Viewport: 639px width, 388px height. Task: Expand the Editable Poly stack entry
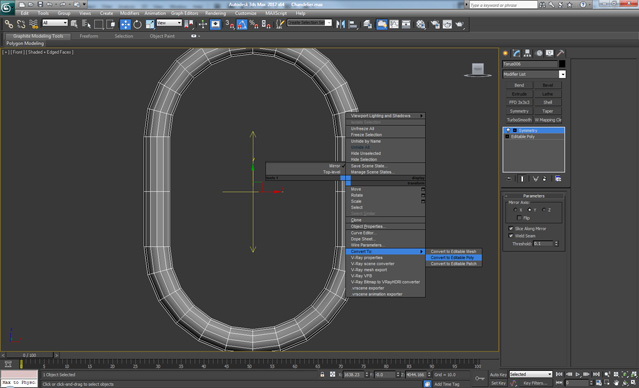pos(507,137)
